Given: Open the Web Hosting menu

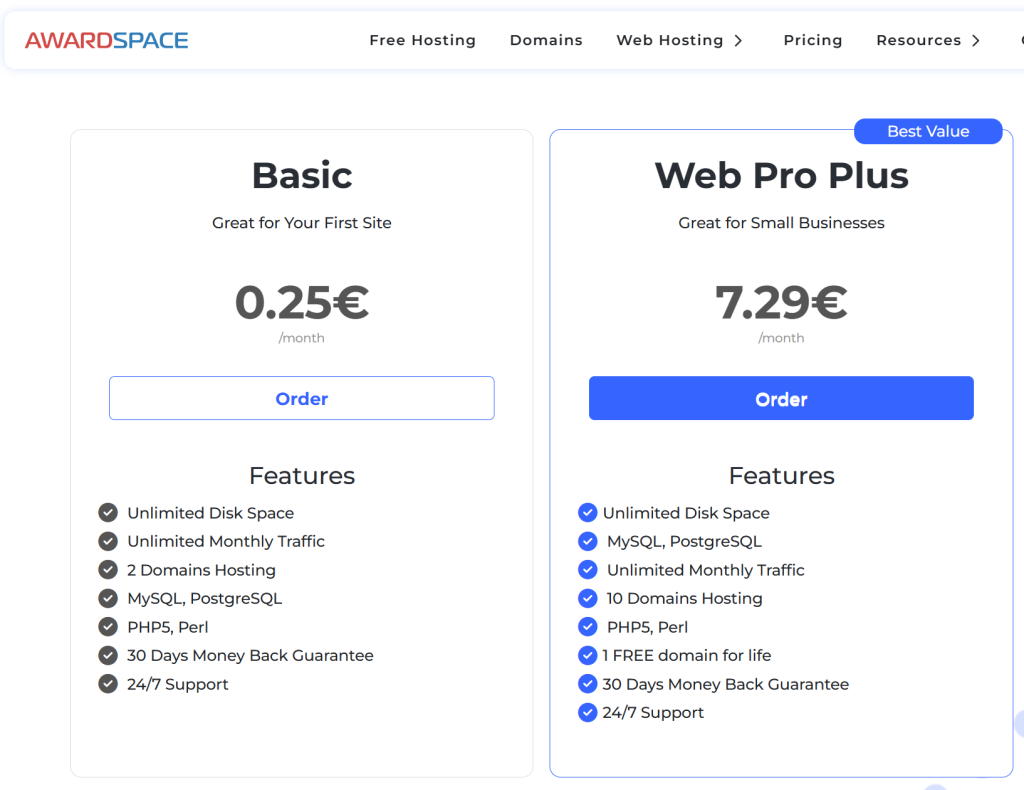Looking at the screenshot, I should click(x=670, y=40).
